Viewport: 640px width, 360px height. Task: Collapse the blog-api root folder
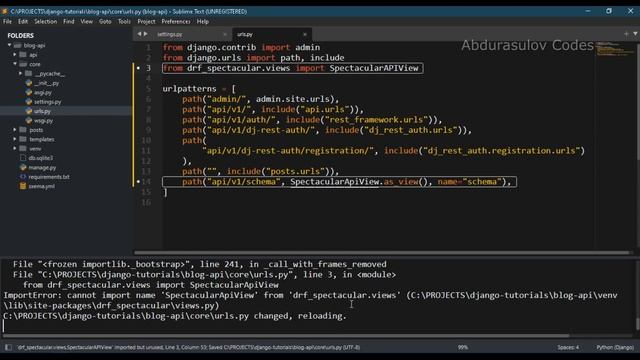tap(9, 45)
